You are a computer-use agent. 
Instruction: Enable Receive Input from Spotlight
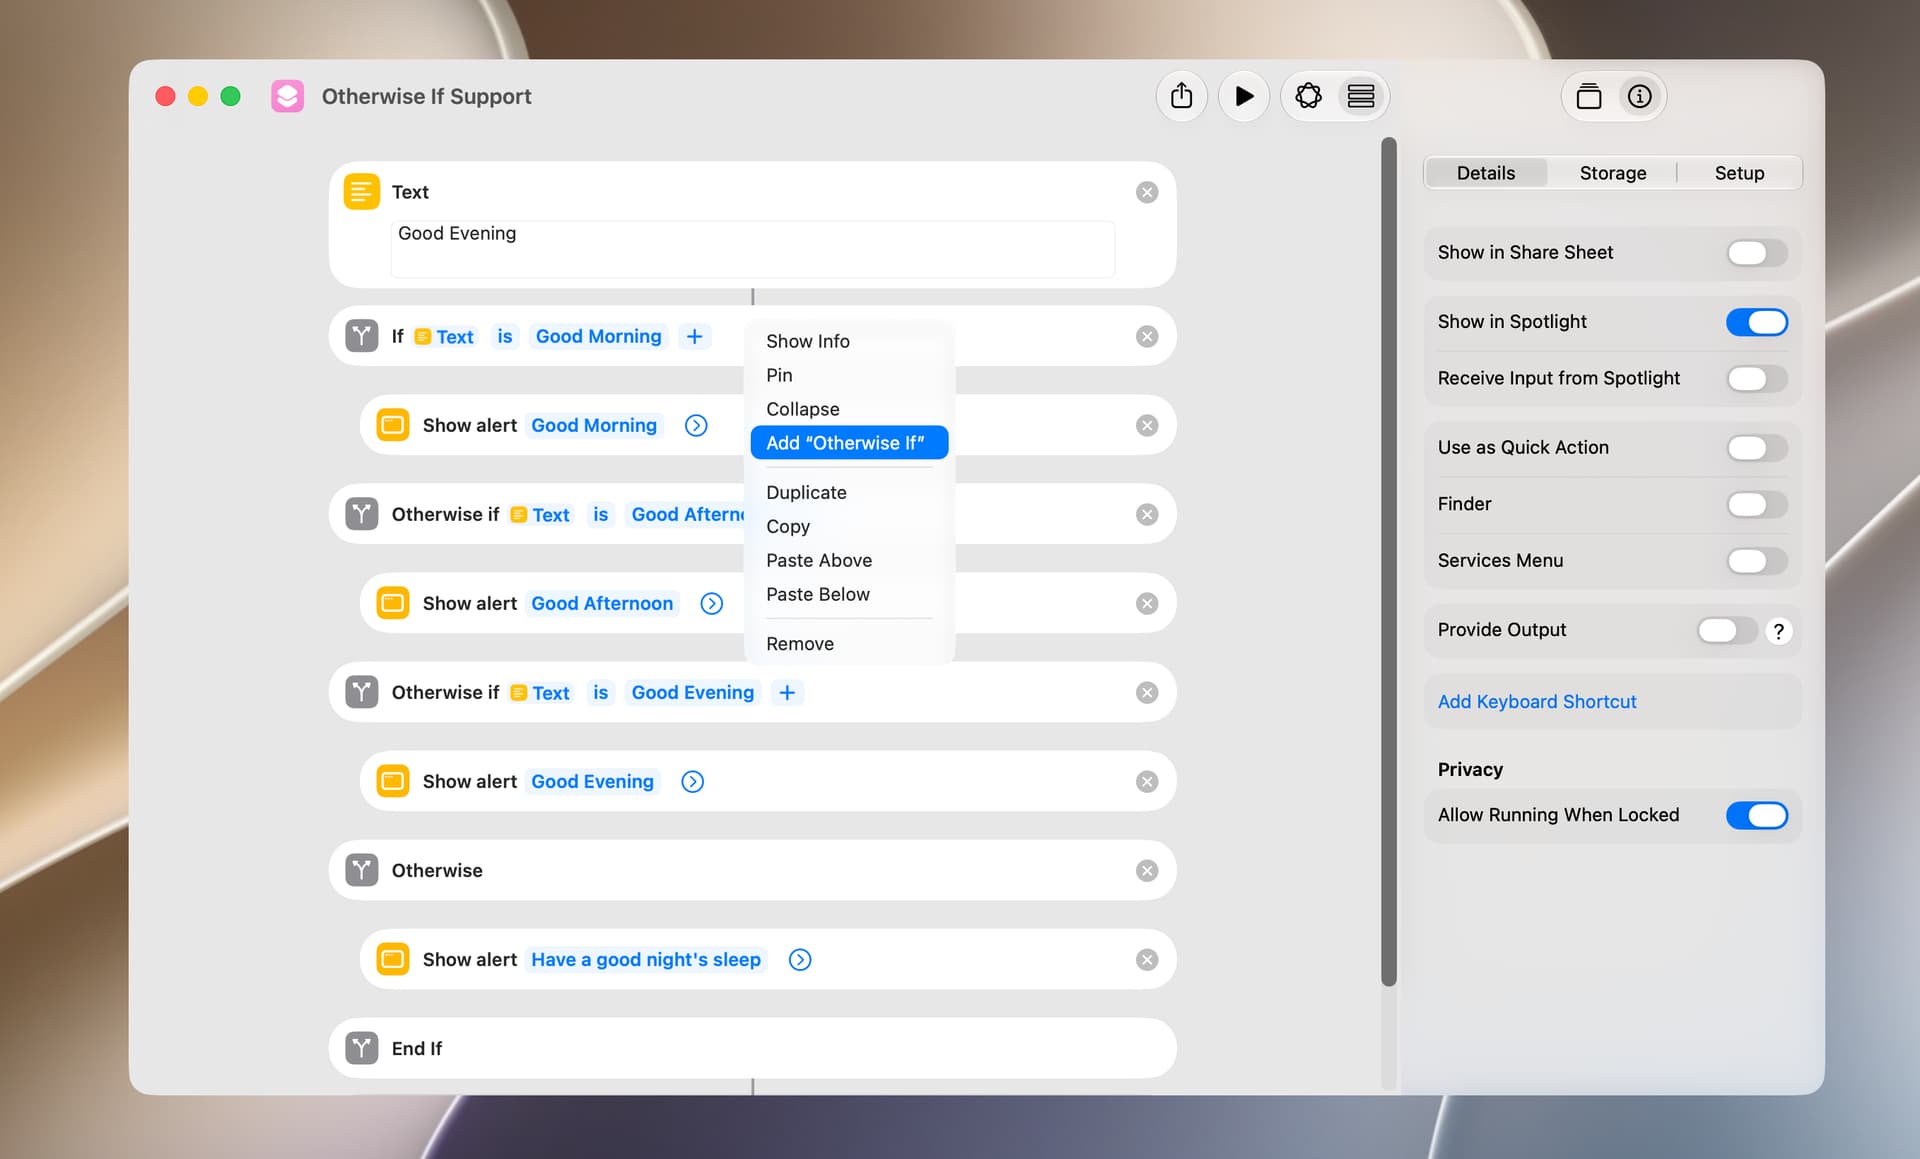(1756, 378)
